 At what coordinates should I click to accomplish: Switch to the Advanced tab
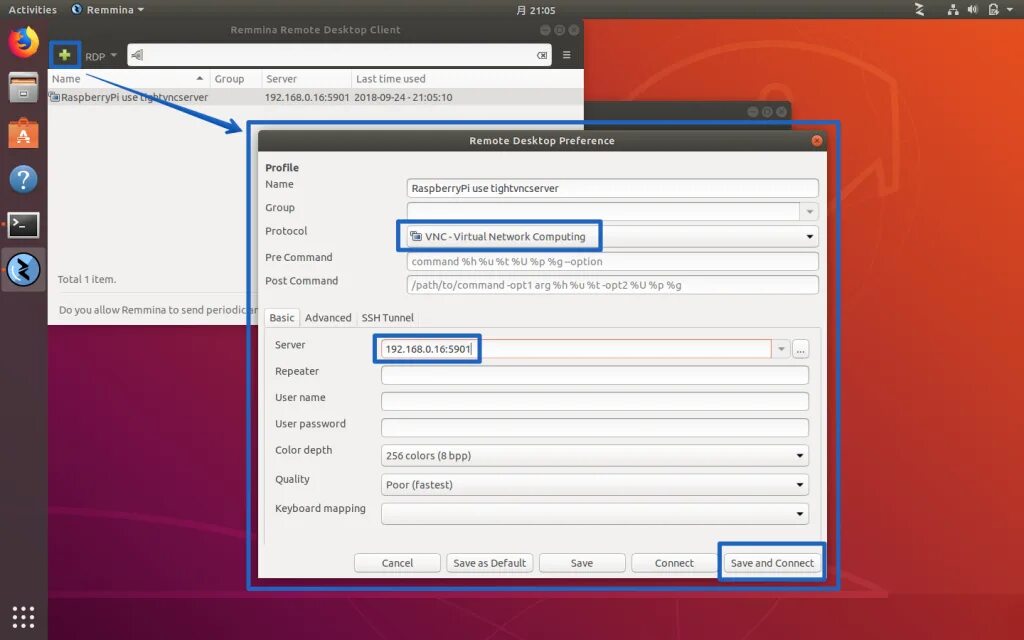(328, 317)
